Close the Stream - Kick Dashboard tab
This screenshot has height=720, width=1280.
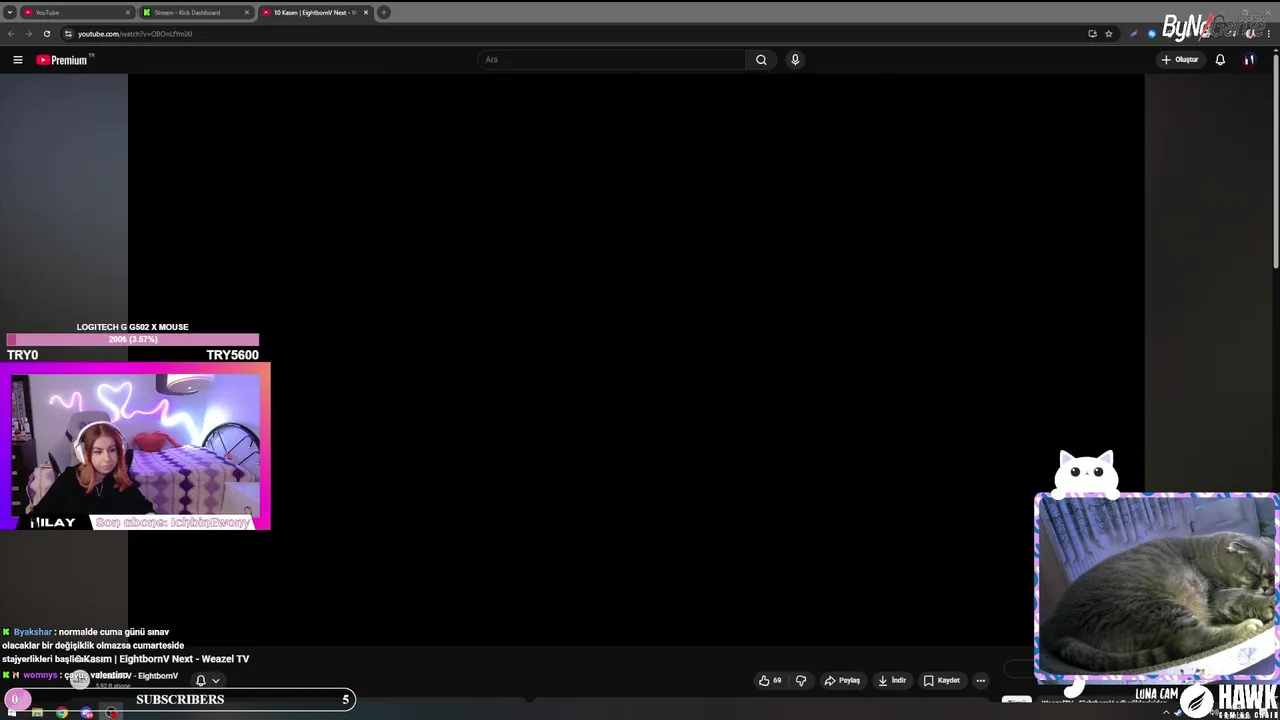tap(247, 12)
